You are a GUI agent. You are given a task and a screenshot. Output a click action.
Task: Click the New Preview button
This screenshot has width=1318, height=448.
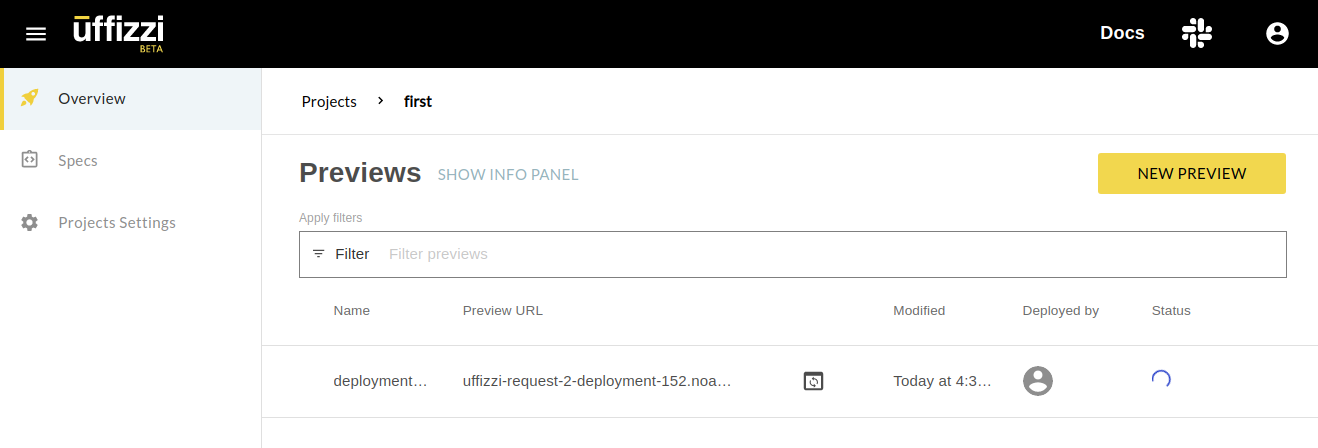(1192, 174)
